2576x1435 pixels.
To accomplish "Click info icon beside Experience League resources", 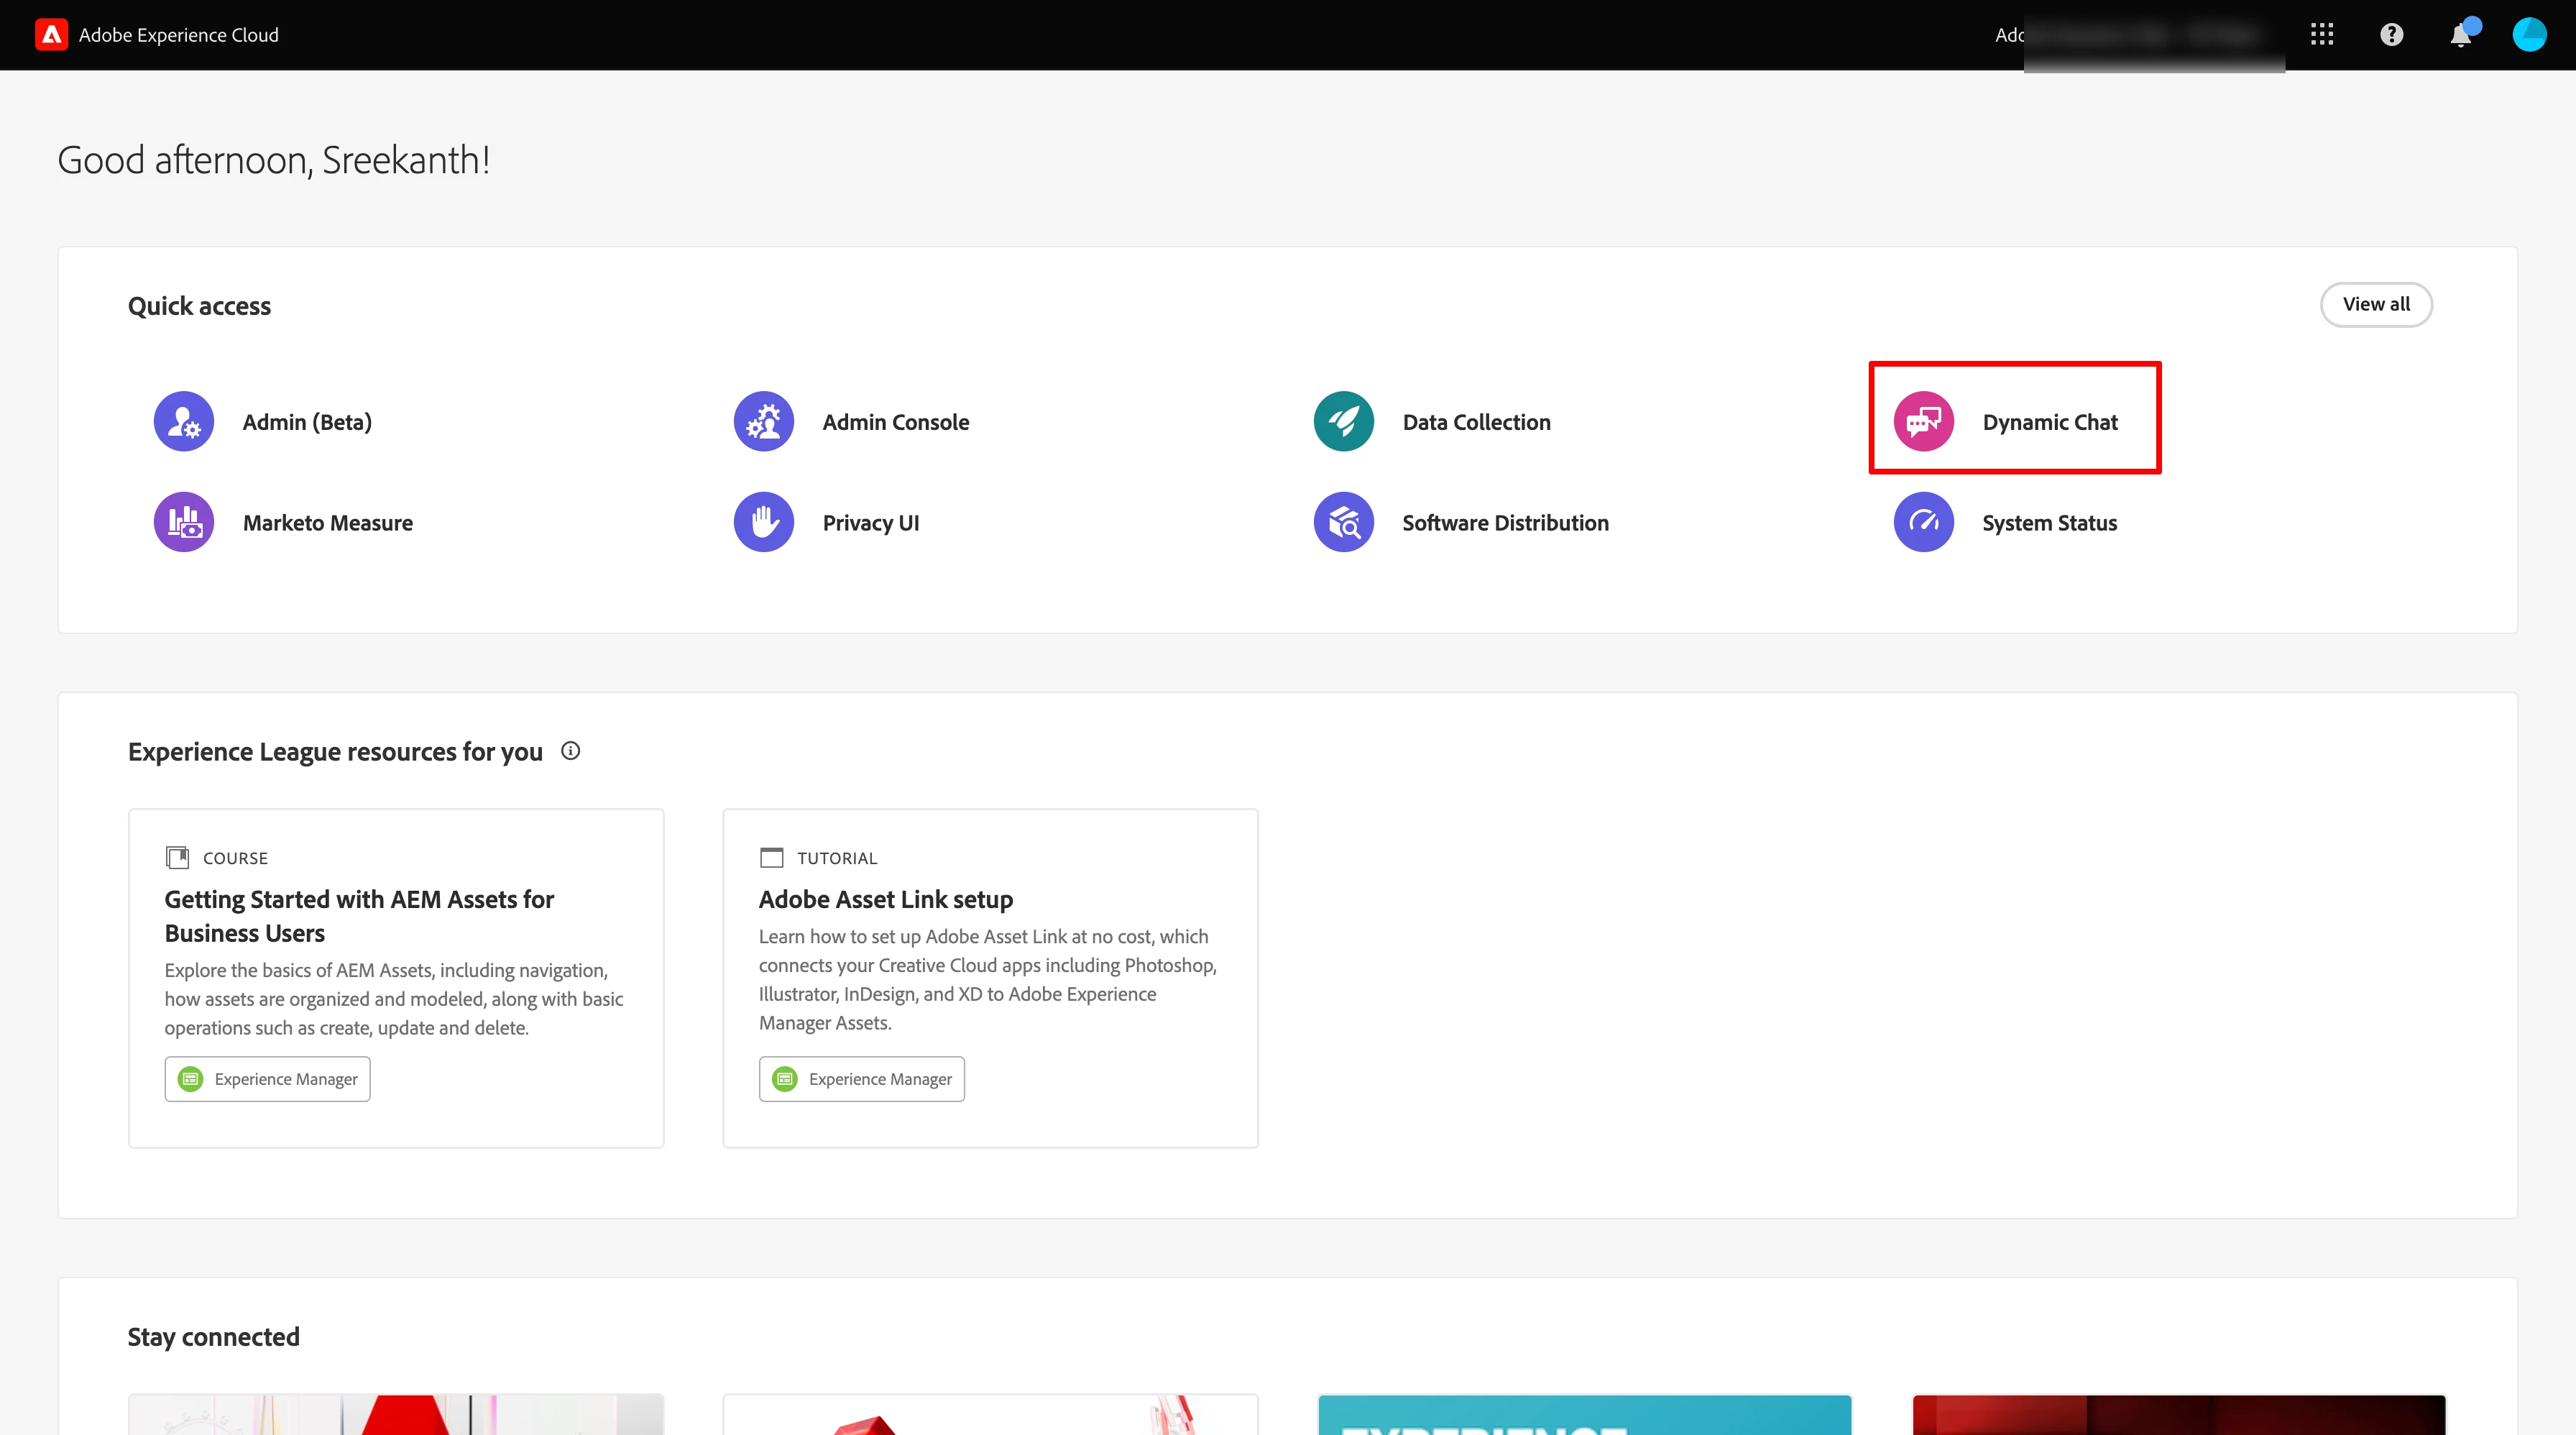I will 570,751.
